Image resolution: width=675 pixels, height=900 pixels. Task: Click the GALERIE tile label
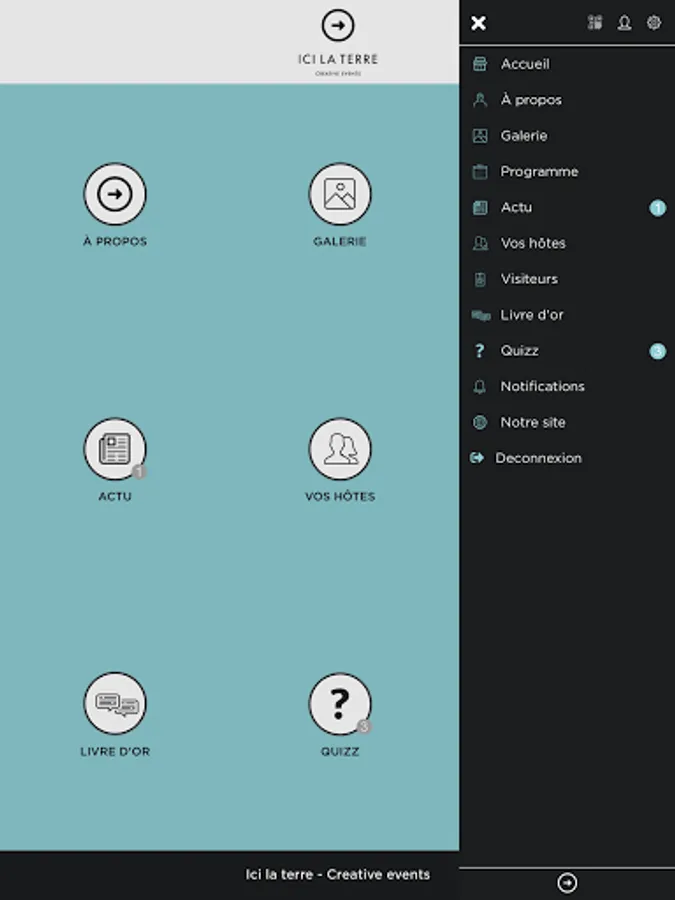pyautogui.click(x=340, y=241)
